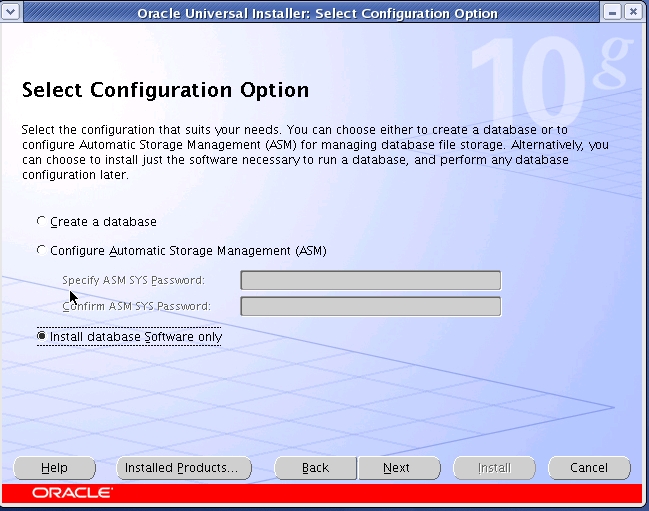
Task: Click the Specify ASM SYS Password field
Action: 370,280
